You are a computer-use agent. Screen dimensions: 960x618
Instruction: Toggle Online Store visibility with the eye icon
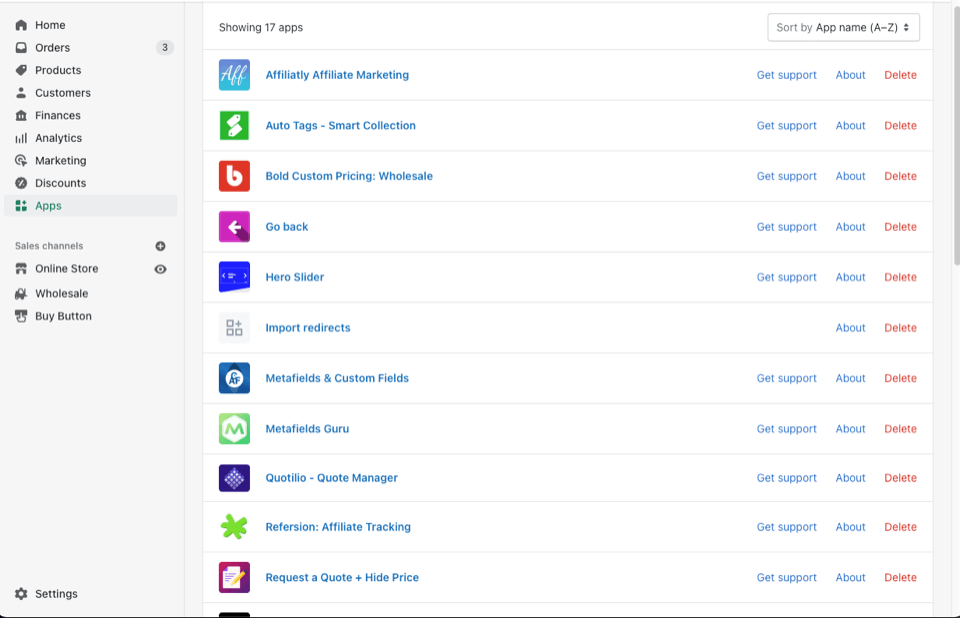(x=160, y=268)
